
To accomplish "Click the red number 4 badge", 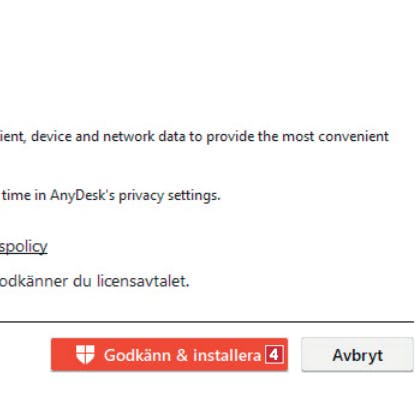I will 274,355.
